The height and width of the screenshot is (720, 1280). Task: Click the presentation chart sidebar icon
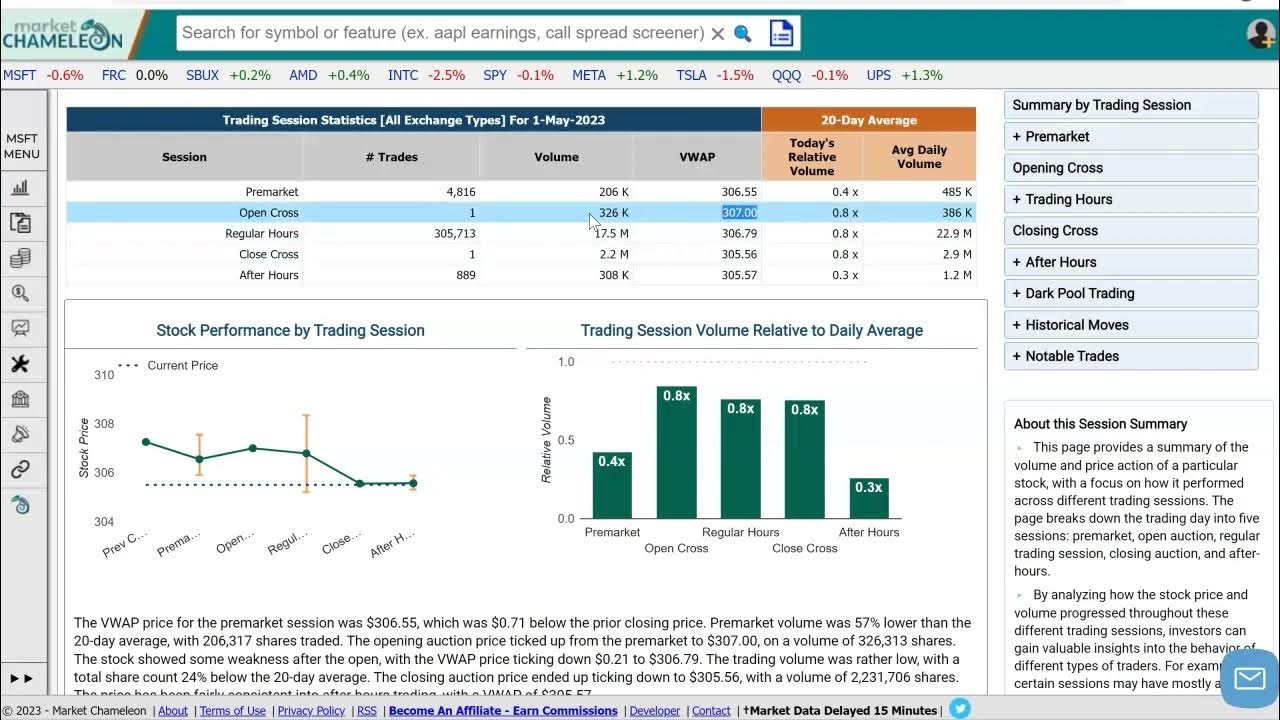pos(20,328)
